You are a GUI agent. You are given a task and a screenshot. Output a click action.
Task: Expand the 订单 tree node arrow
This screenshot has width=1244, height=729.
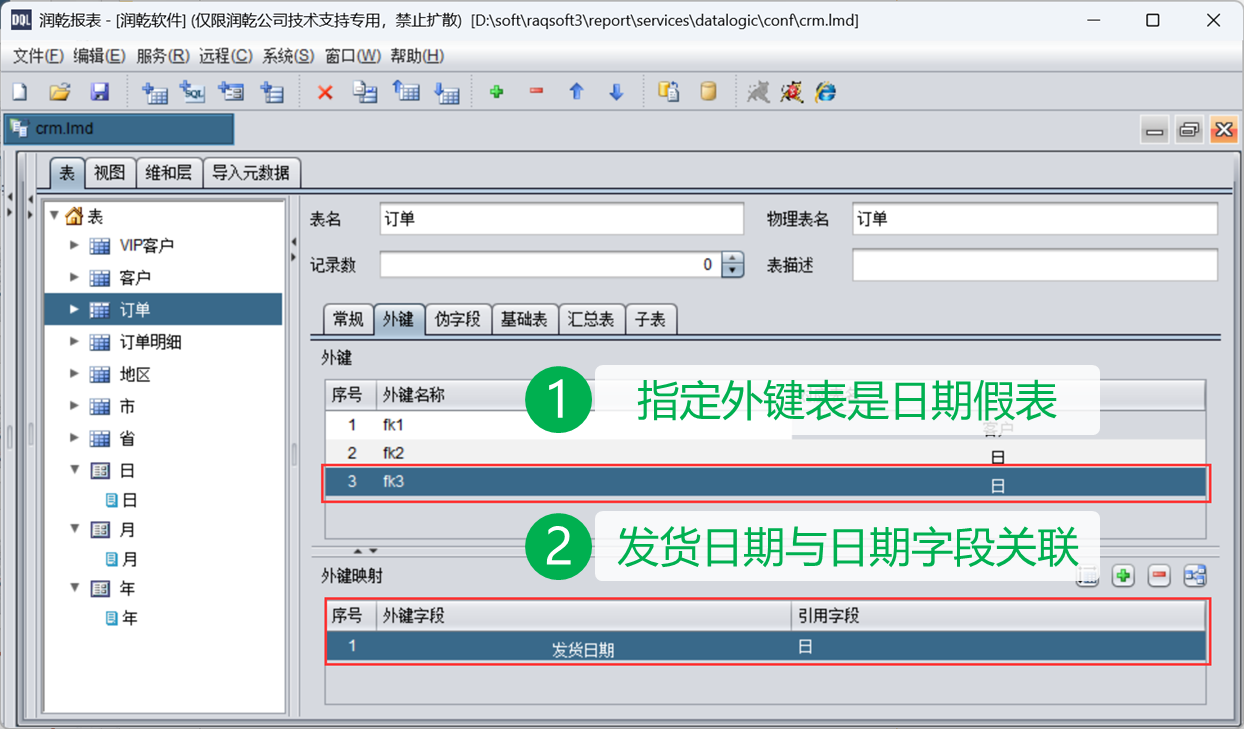(74, 310)
